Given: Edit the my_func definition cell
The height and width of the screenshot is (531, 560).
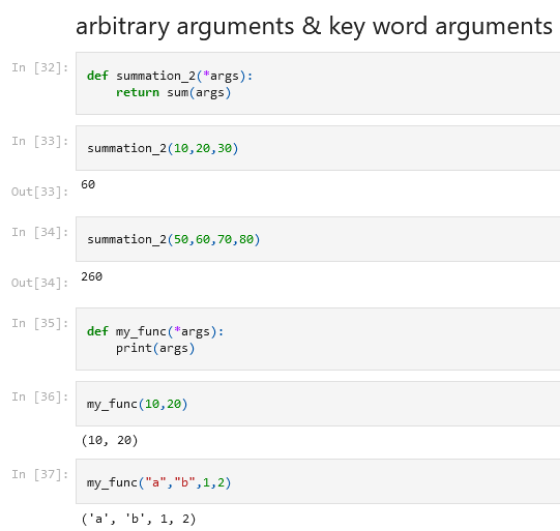Looking at the screenshot, I should click(318, 339).
